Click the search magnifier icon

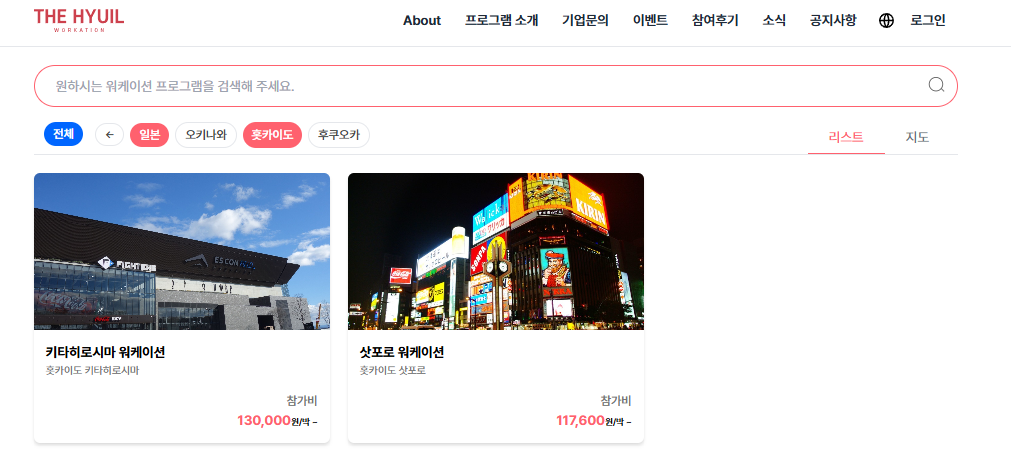936,85
